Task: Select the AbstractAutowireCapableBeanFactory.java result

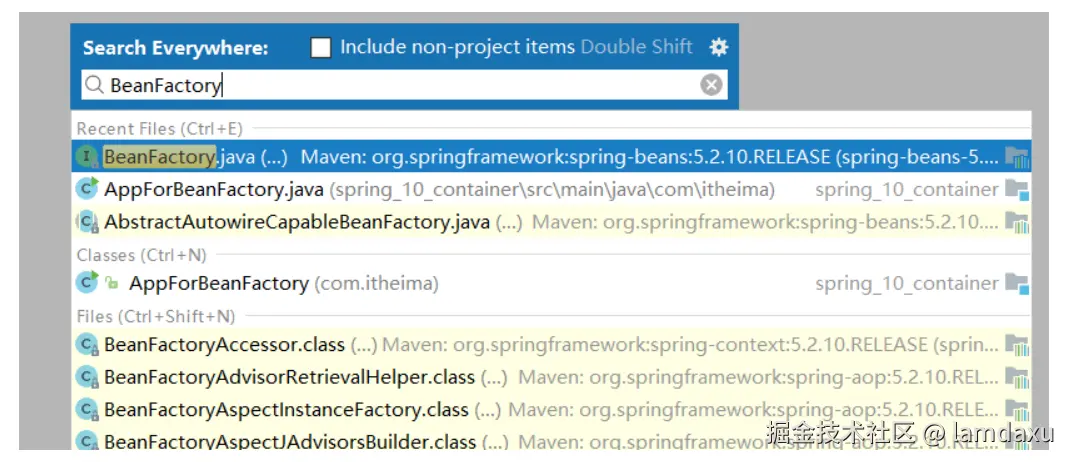Action: (x=297, y=221)
